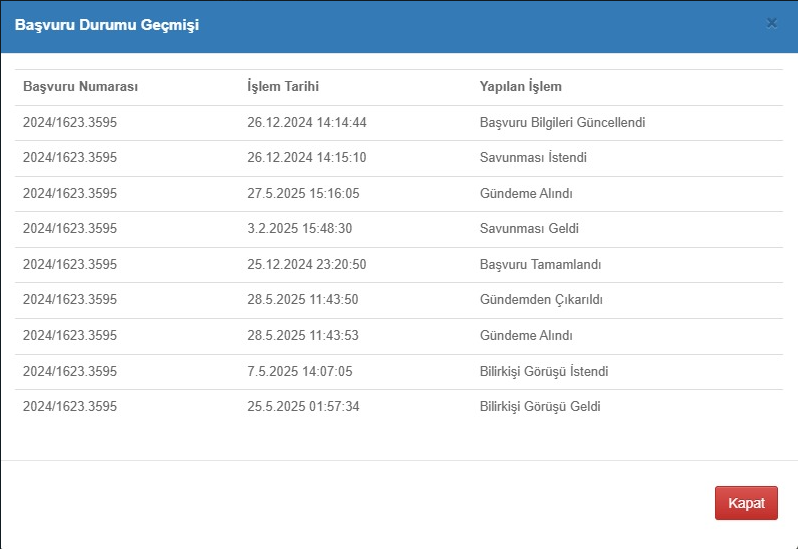Select the date 26.12.2024 14:14:44

tap(307, 123)
